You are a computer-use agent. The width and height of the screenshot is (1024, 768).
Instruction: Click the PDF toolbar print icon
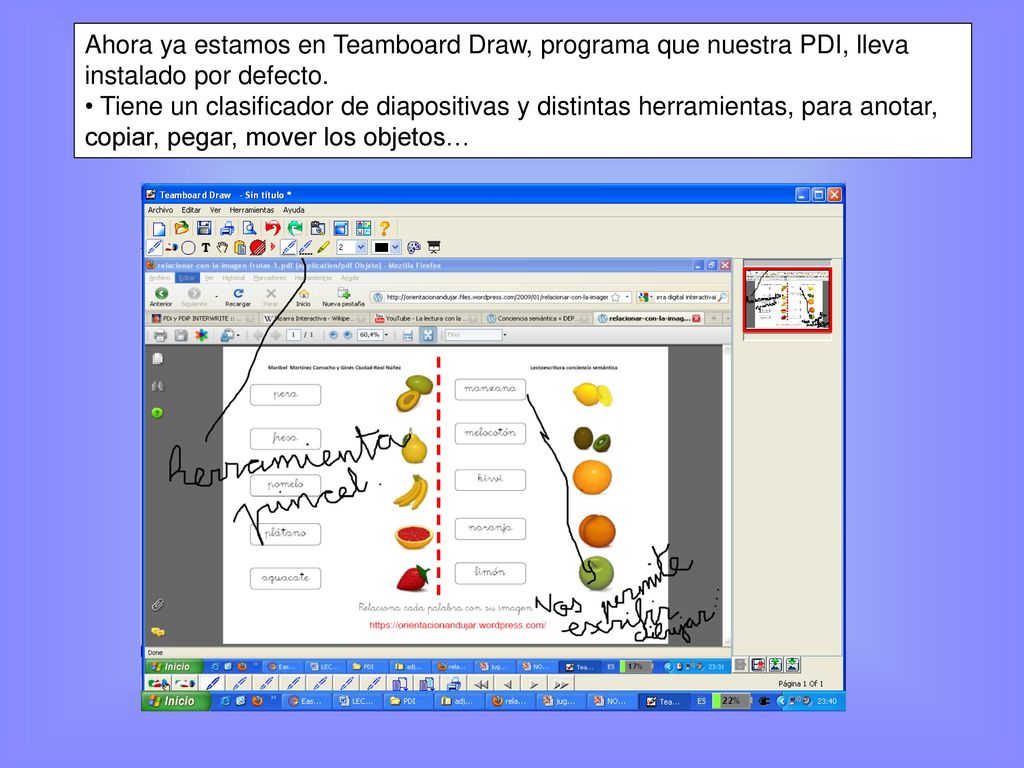pos(159,335)
